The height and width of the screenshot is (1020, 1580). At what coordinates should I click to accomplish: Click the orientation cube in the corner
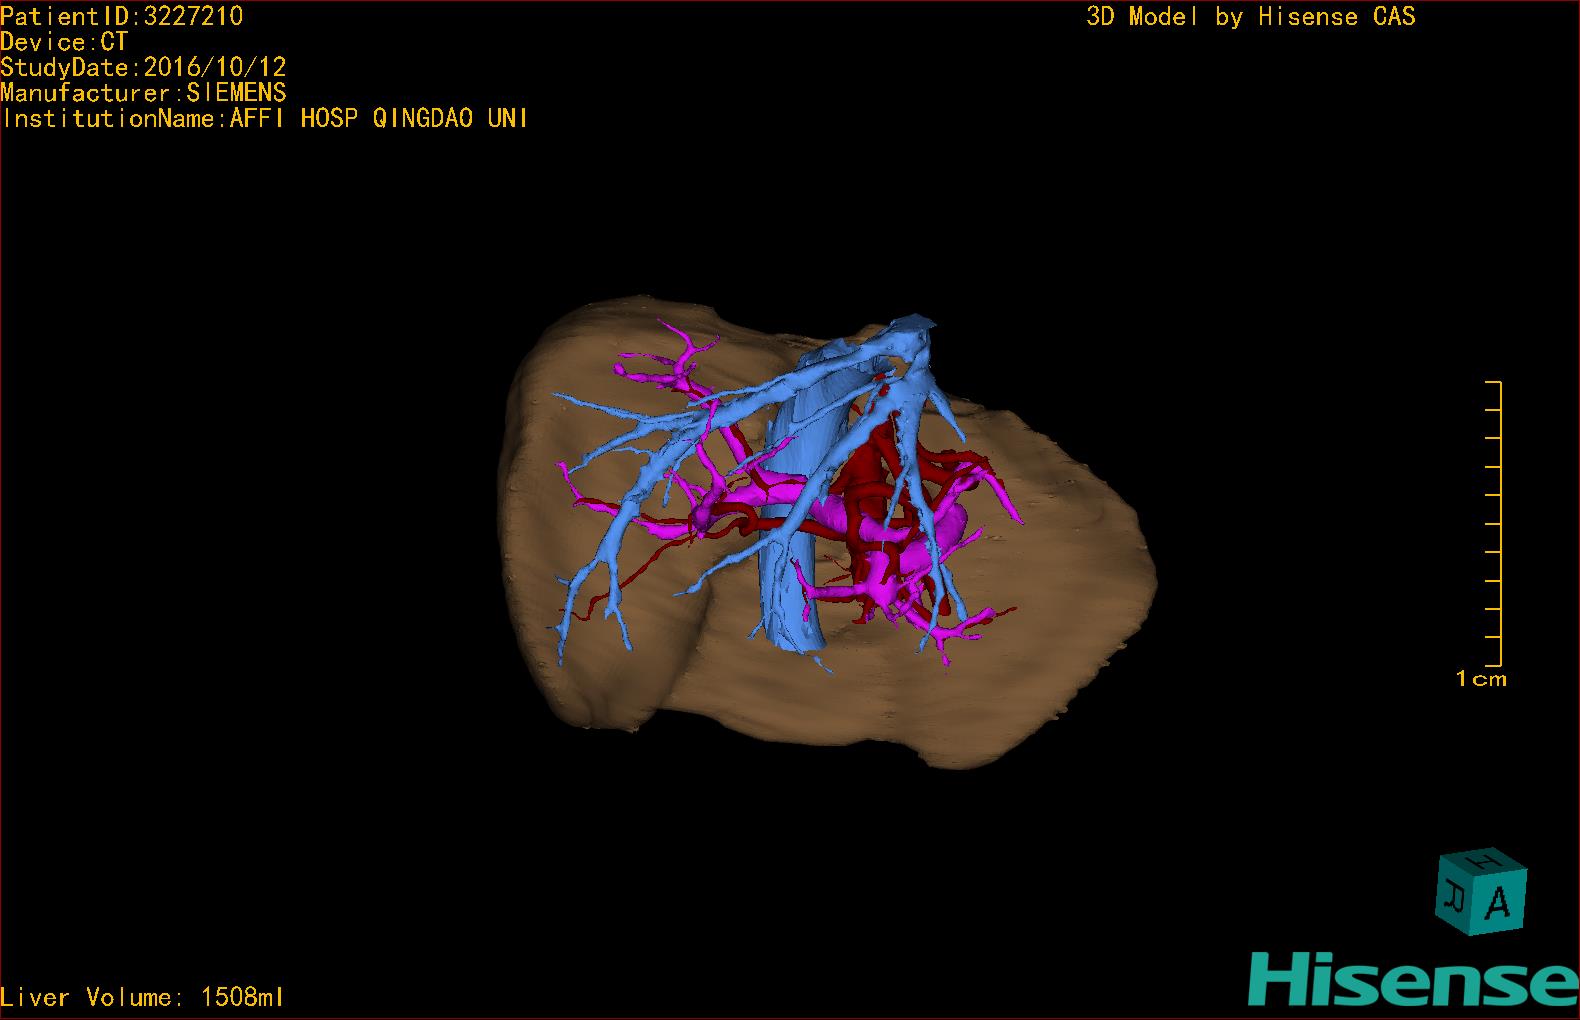[1482, 892]
